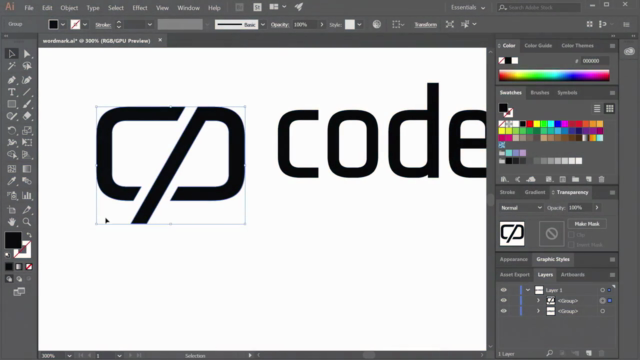The width and height of the screenshot is (640, 360).
Task: Enable the Invert Mask checkbox
Action: click(x=571, y=244)
